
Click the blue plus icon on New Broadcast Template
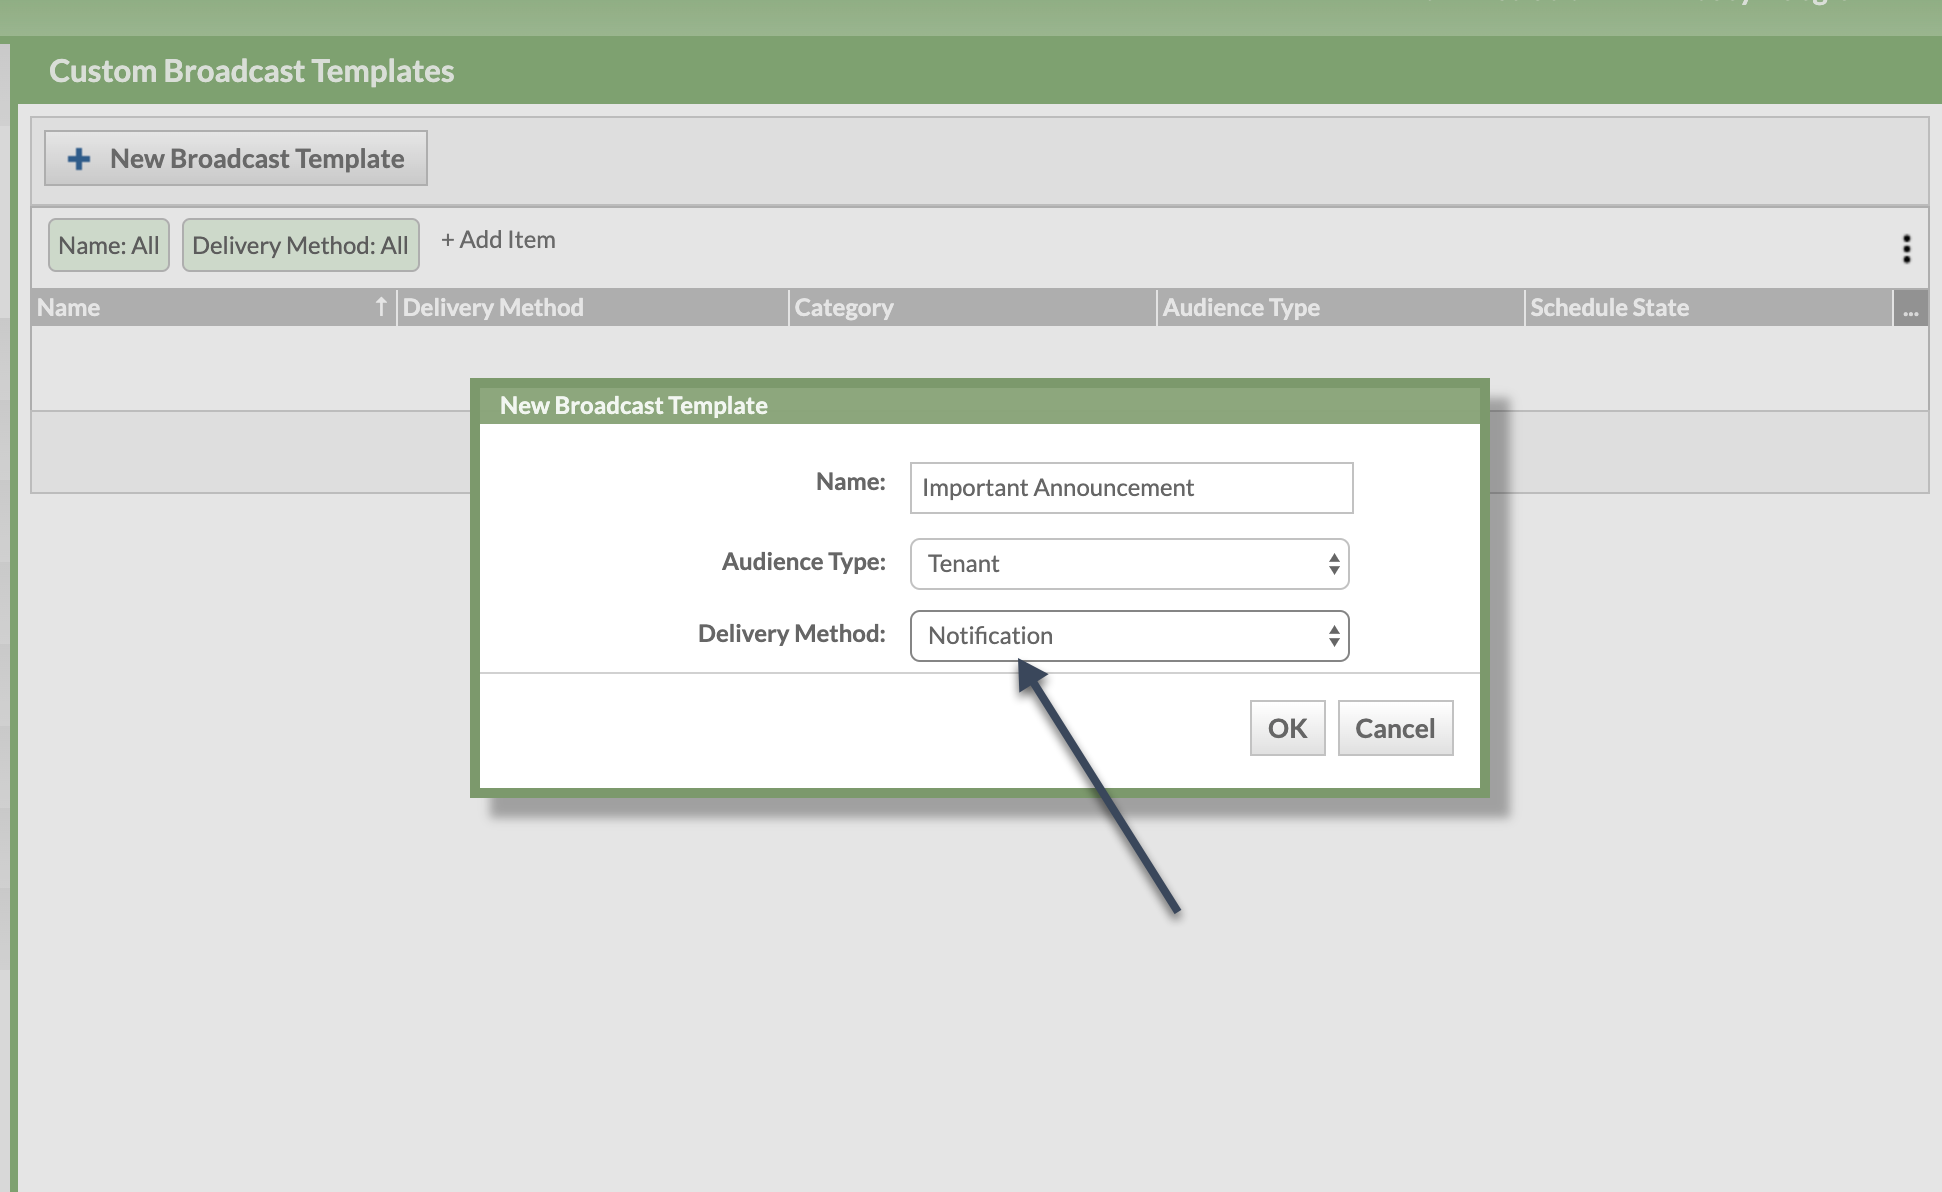pos(79,159)
